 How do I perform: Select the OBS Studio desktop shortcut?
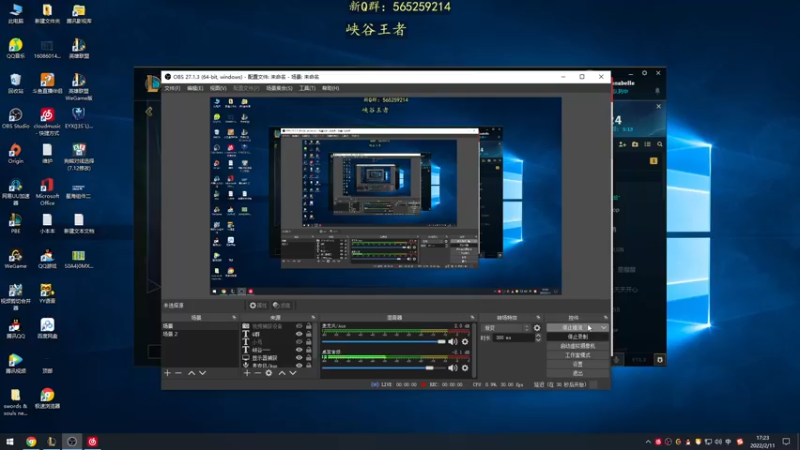[15, 118]
